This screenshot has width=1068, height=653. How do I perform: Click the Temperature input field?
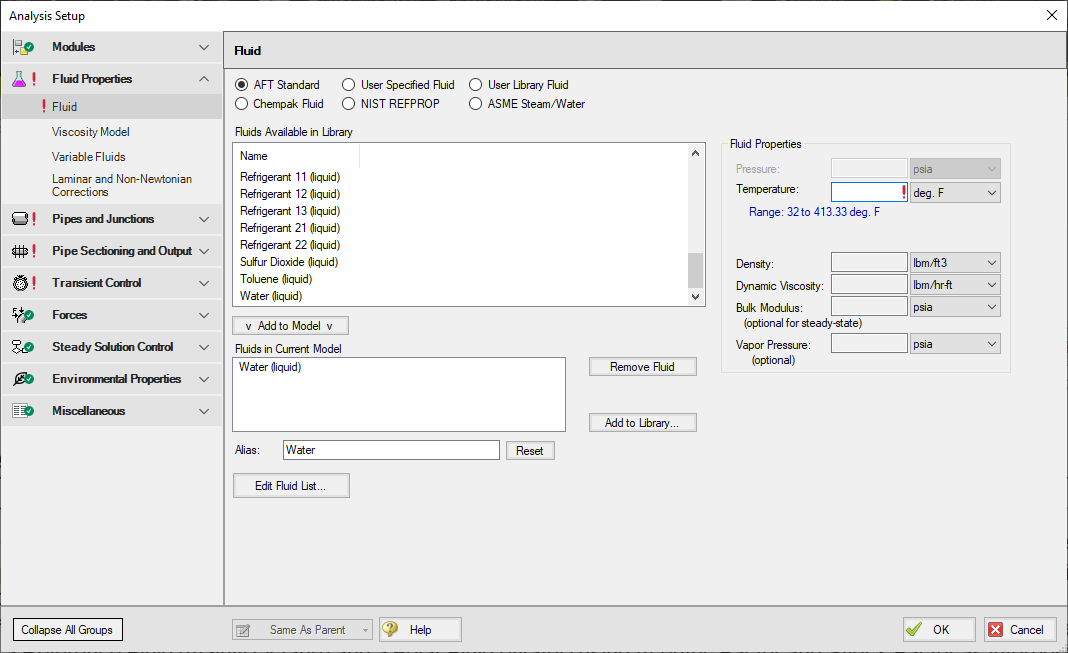point(866,192)
